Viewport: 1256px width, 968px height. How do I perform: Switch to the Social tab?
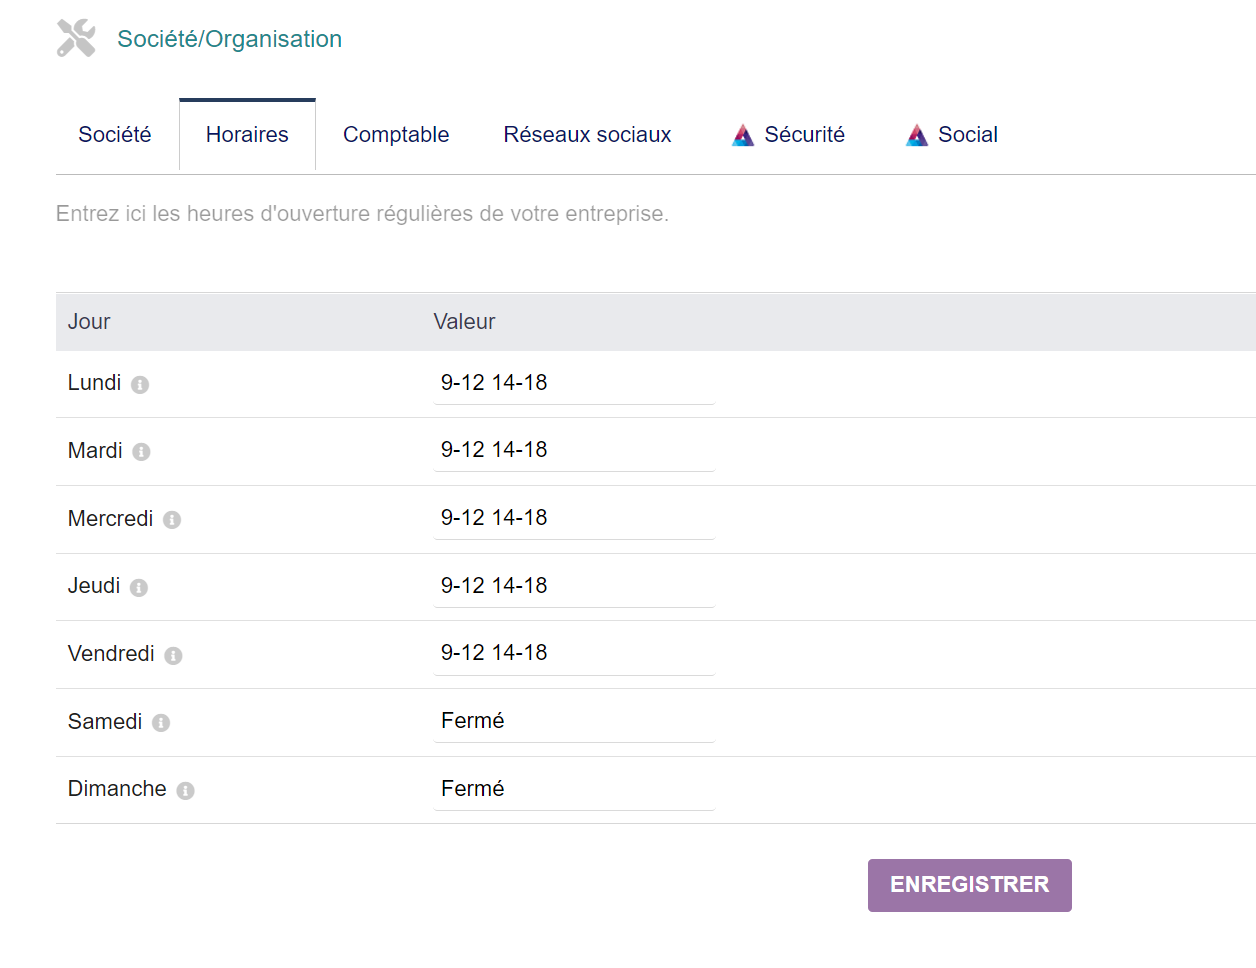968,134
